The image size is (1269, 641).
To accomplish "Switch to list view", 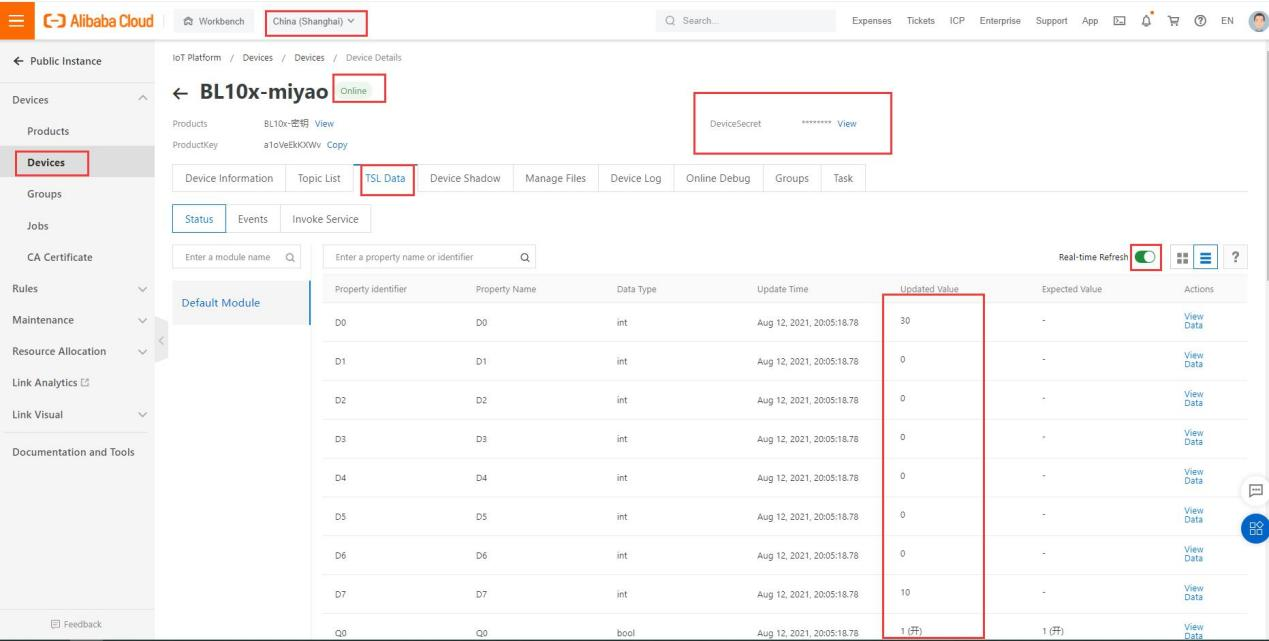I will 1206,257.
